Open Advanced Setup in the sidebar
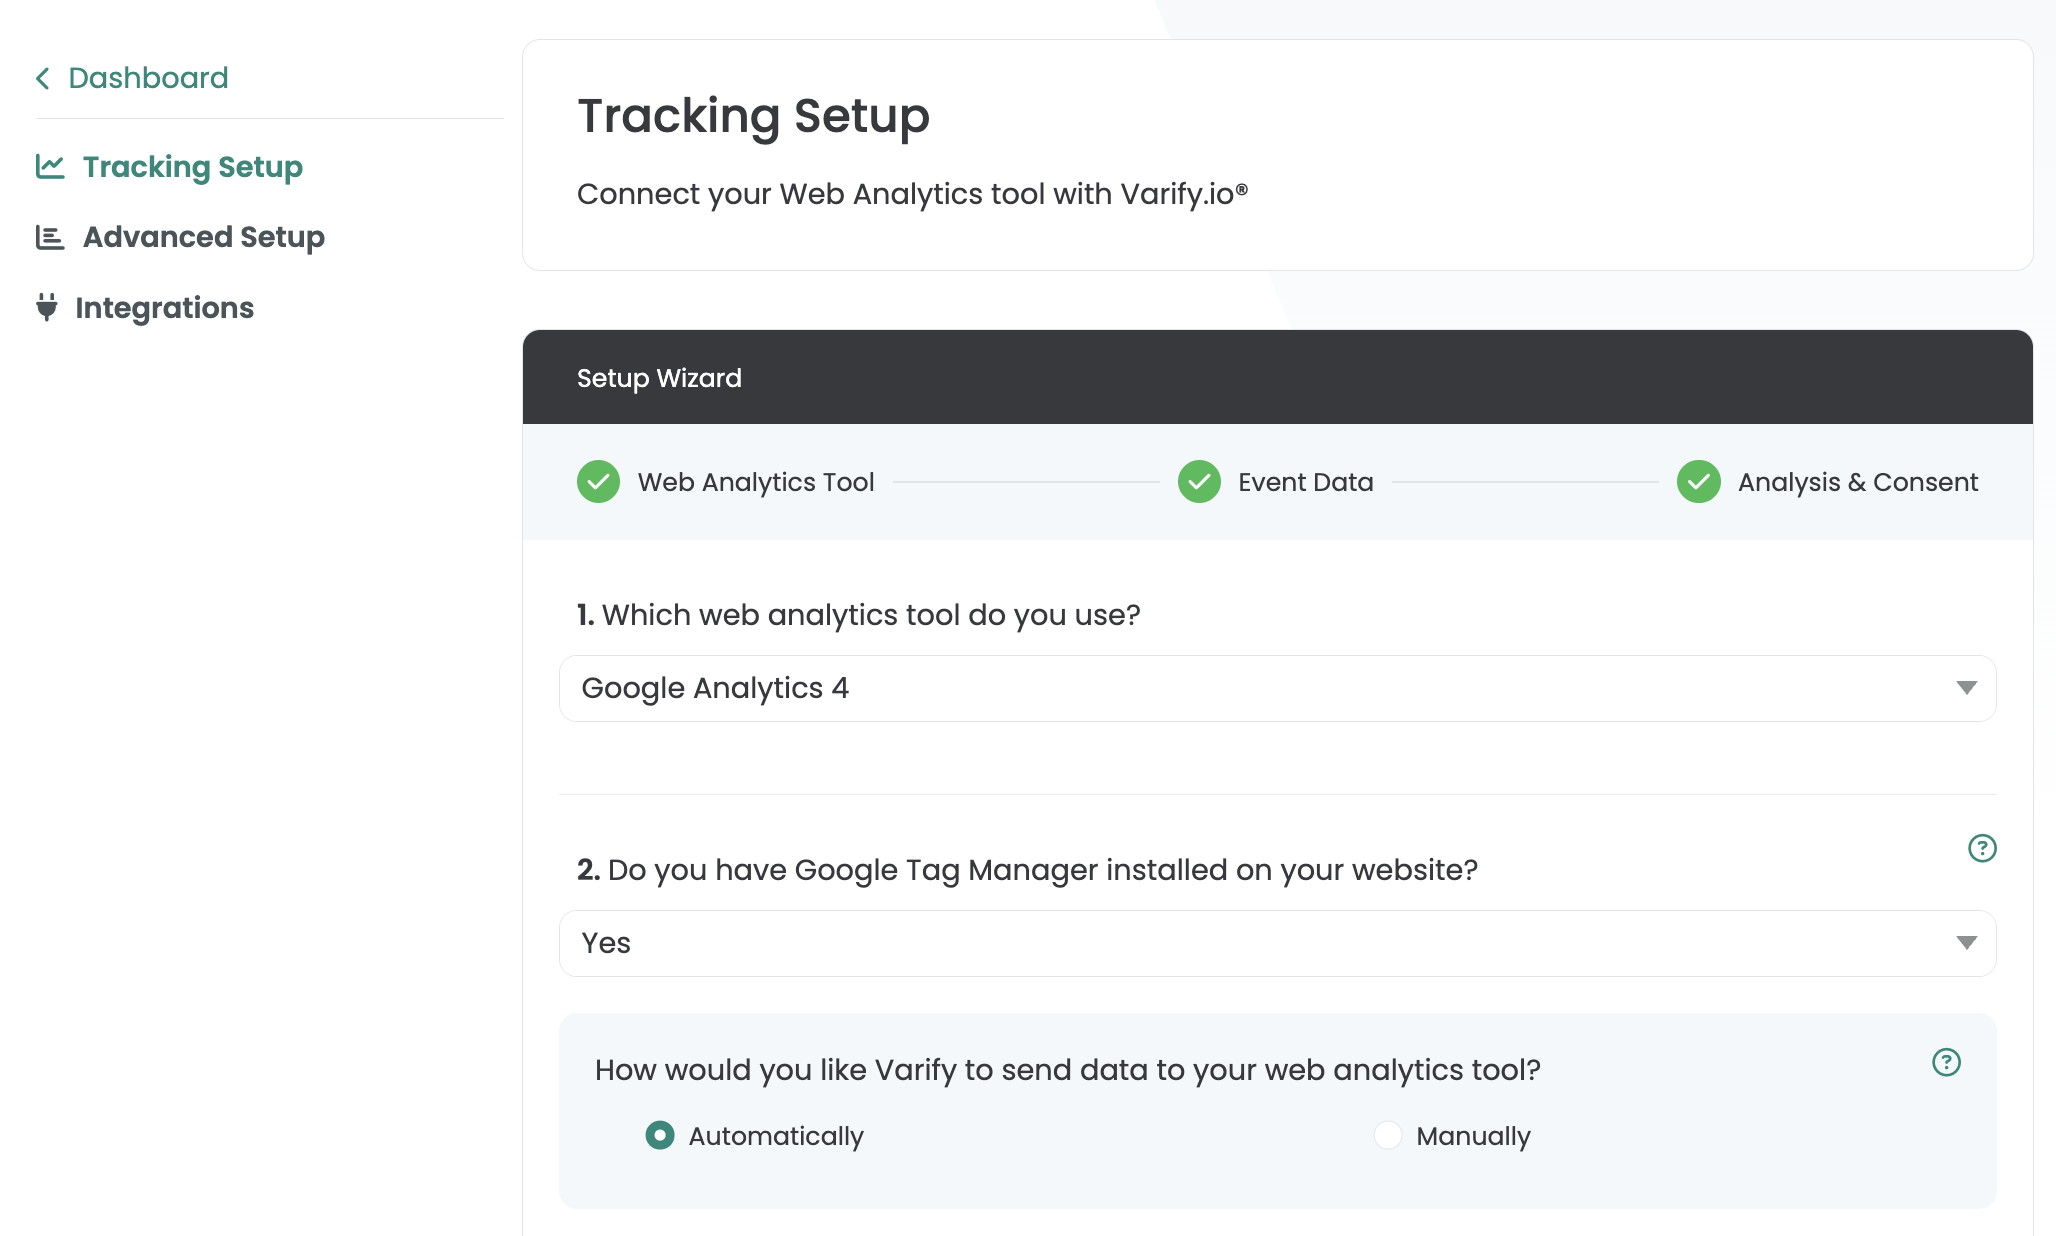The image size is (2056, 1236). coord(203,237)
